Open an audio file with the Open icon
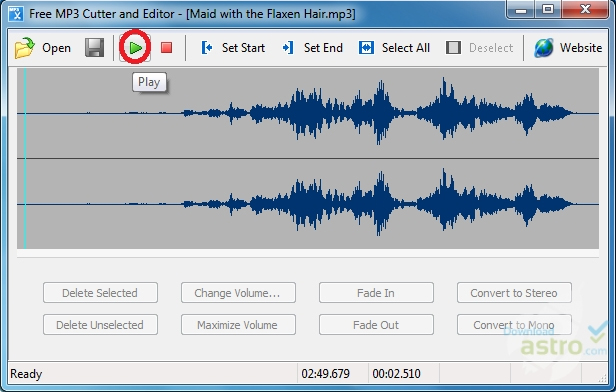 coord(24,48)
